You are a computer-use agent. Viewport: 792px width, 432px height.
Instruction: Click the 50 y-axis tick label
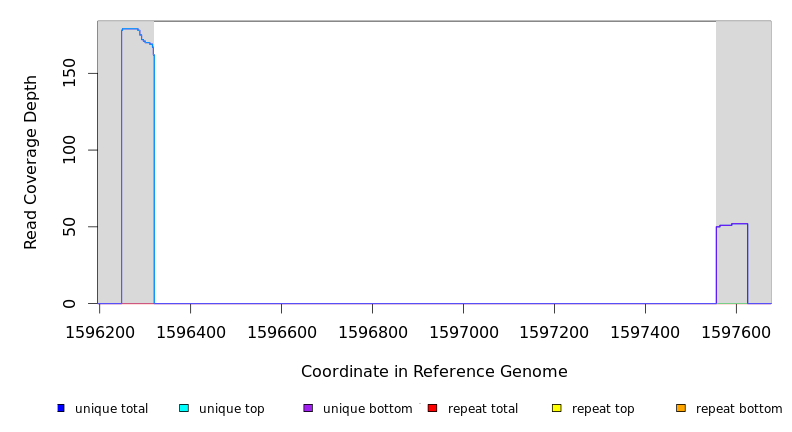click(69, 227)
